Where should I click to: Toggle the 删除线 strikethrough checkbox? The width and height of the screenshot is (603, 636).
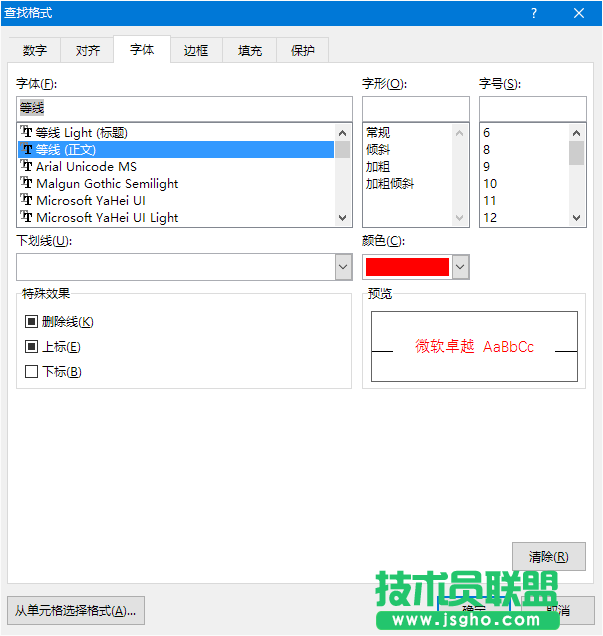click(31, 322)
